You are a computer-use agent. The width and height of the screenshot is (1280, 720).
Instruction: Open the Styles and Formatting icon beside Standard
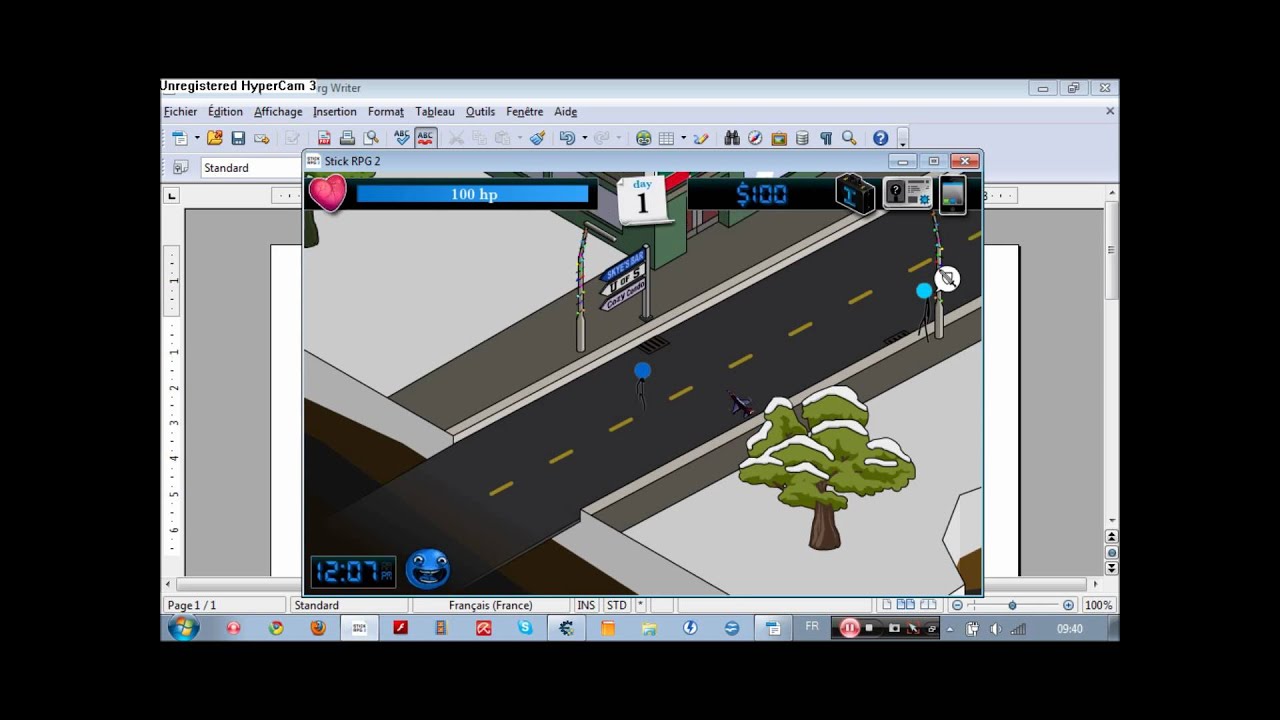pos(181,167)
